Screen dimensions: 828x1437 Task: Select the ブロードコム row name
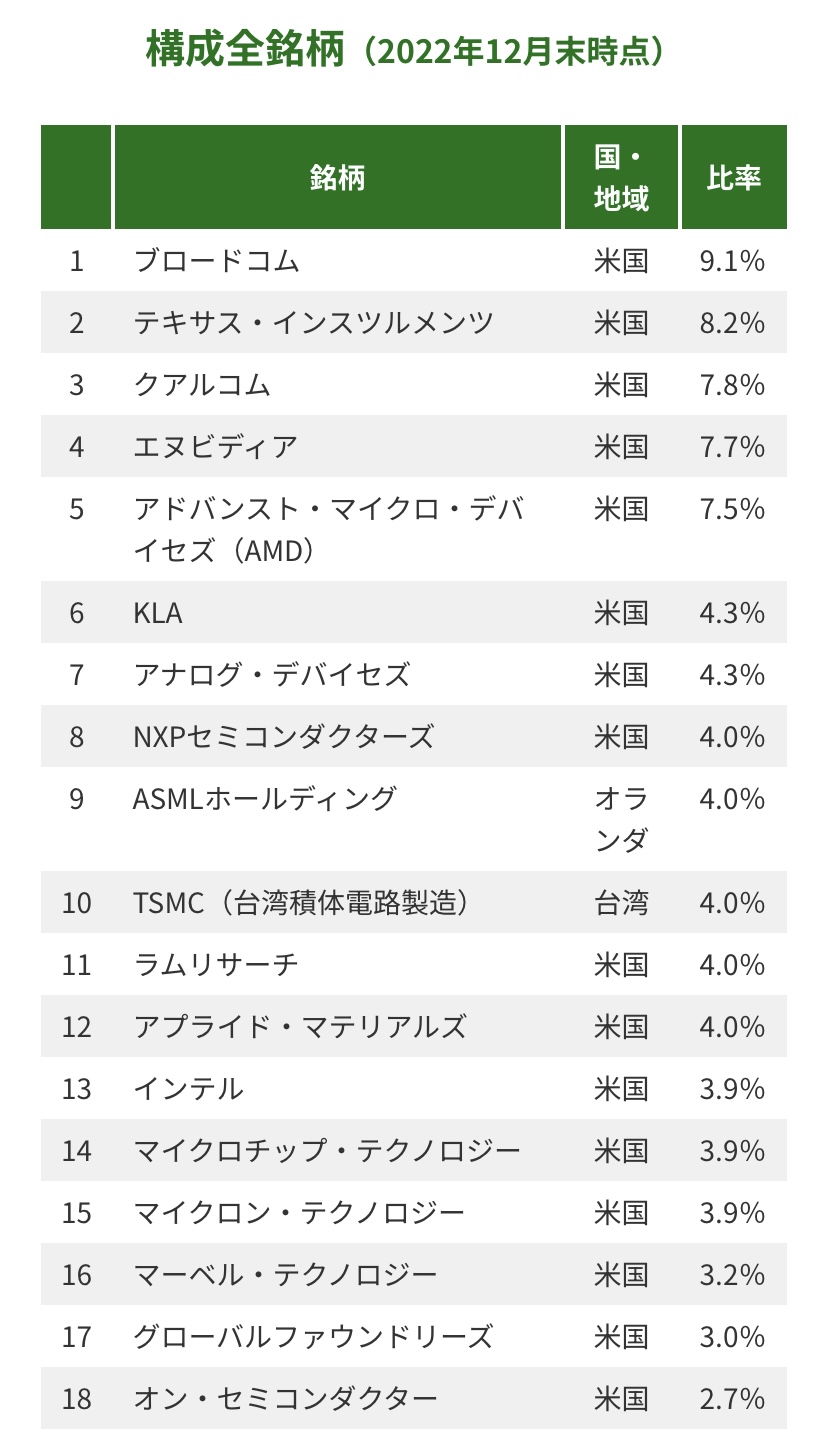(x=217, y=261)
